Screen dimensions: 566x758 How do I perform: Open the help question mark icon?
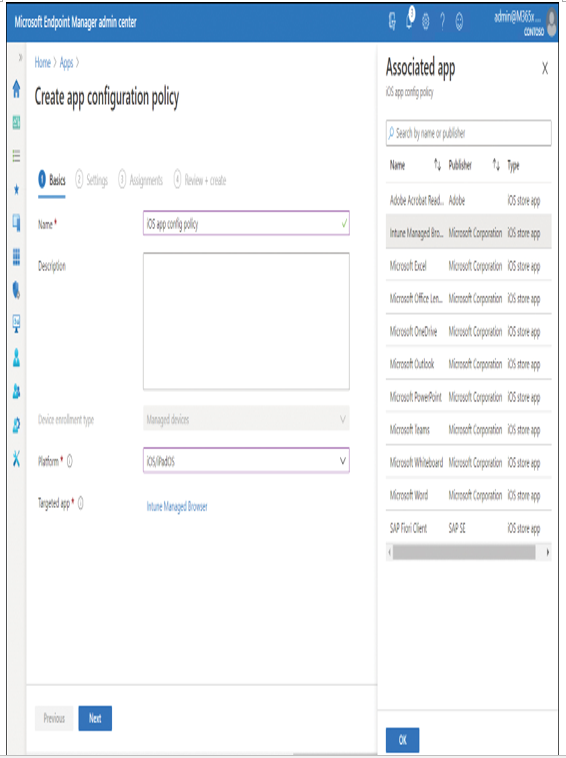442,22
